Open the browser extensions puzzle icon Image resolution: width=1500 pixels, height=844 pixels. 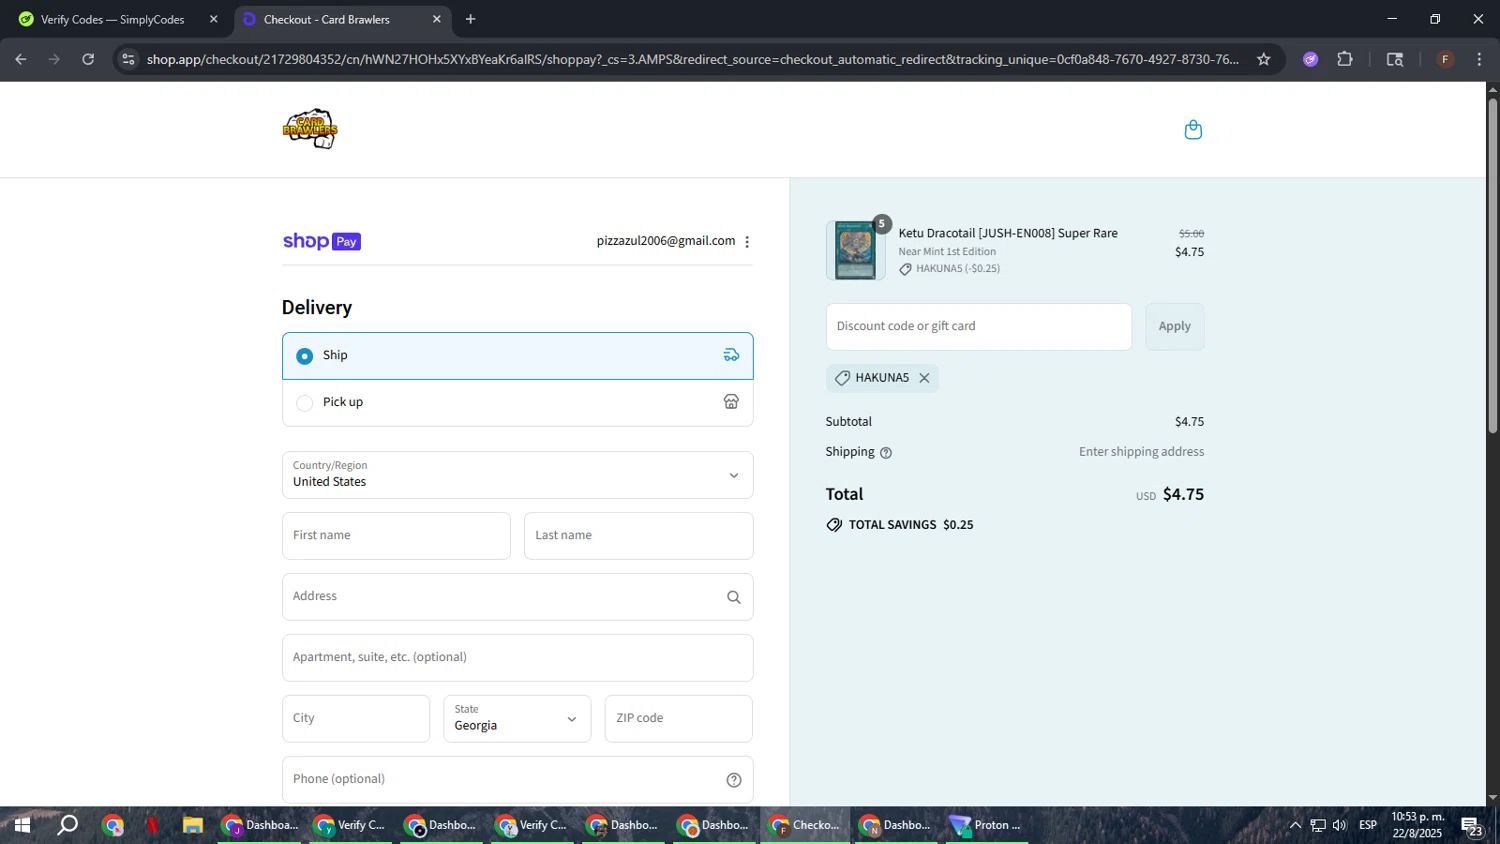point(1345,59)
